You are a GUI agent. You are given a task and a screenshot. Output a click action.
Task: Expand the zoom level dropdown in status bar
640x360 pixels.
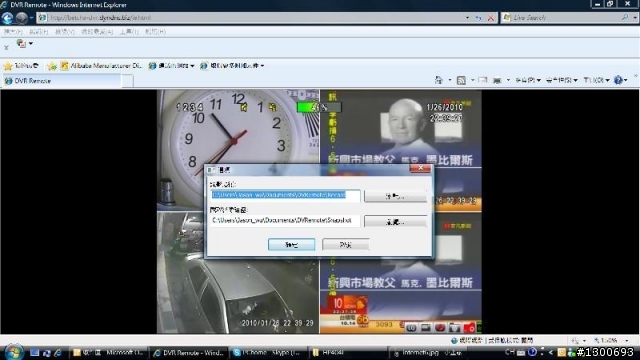tap(627, 340)
